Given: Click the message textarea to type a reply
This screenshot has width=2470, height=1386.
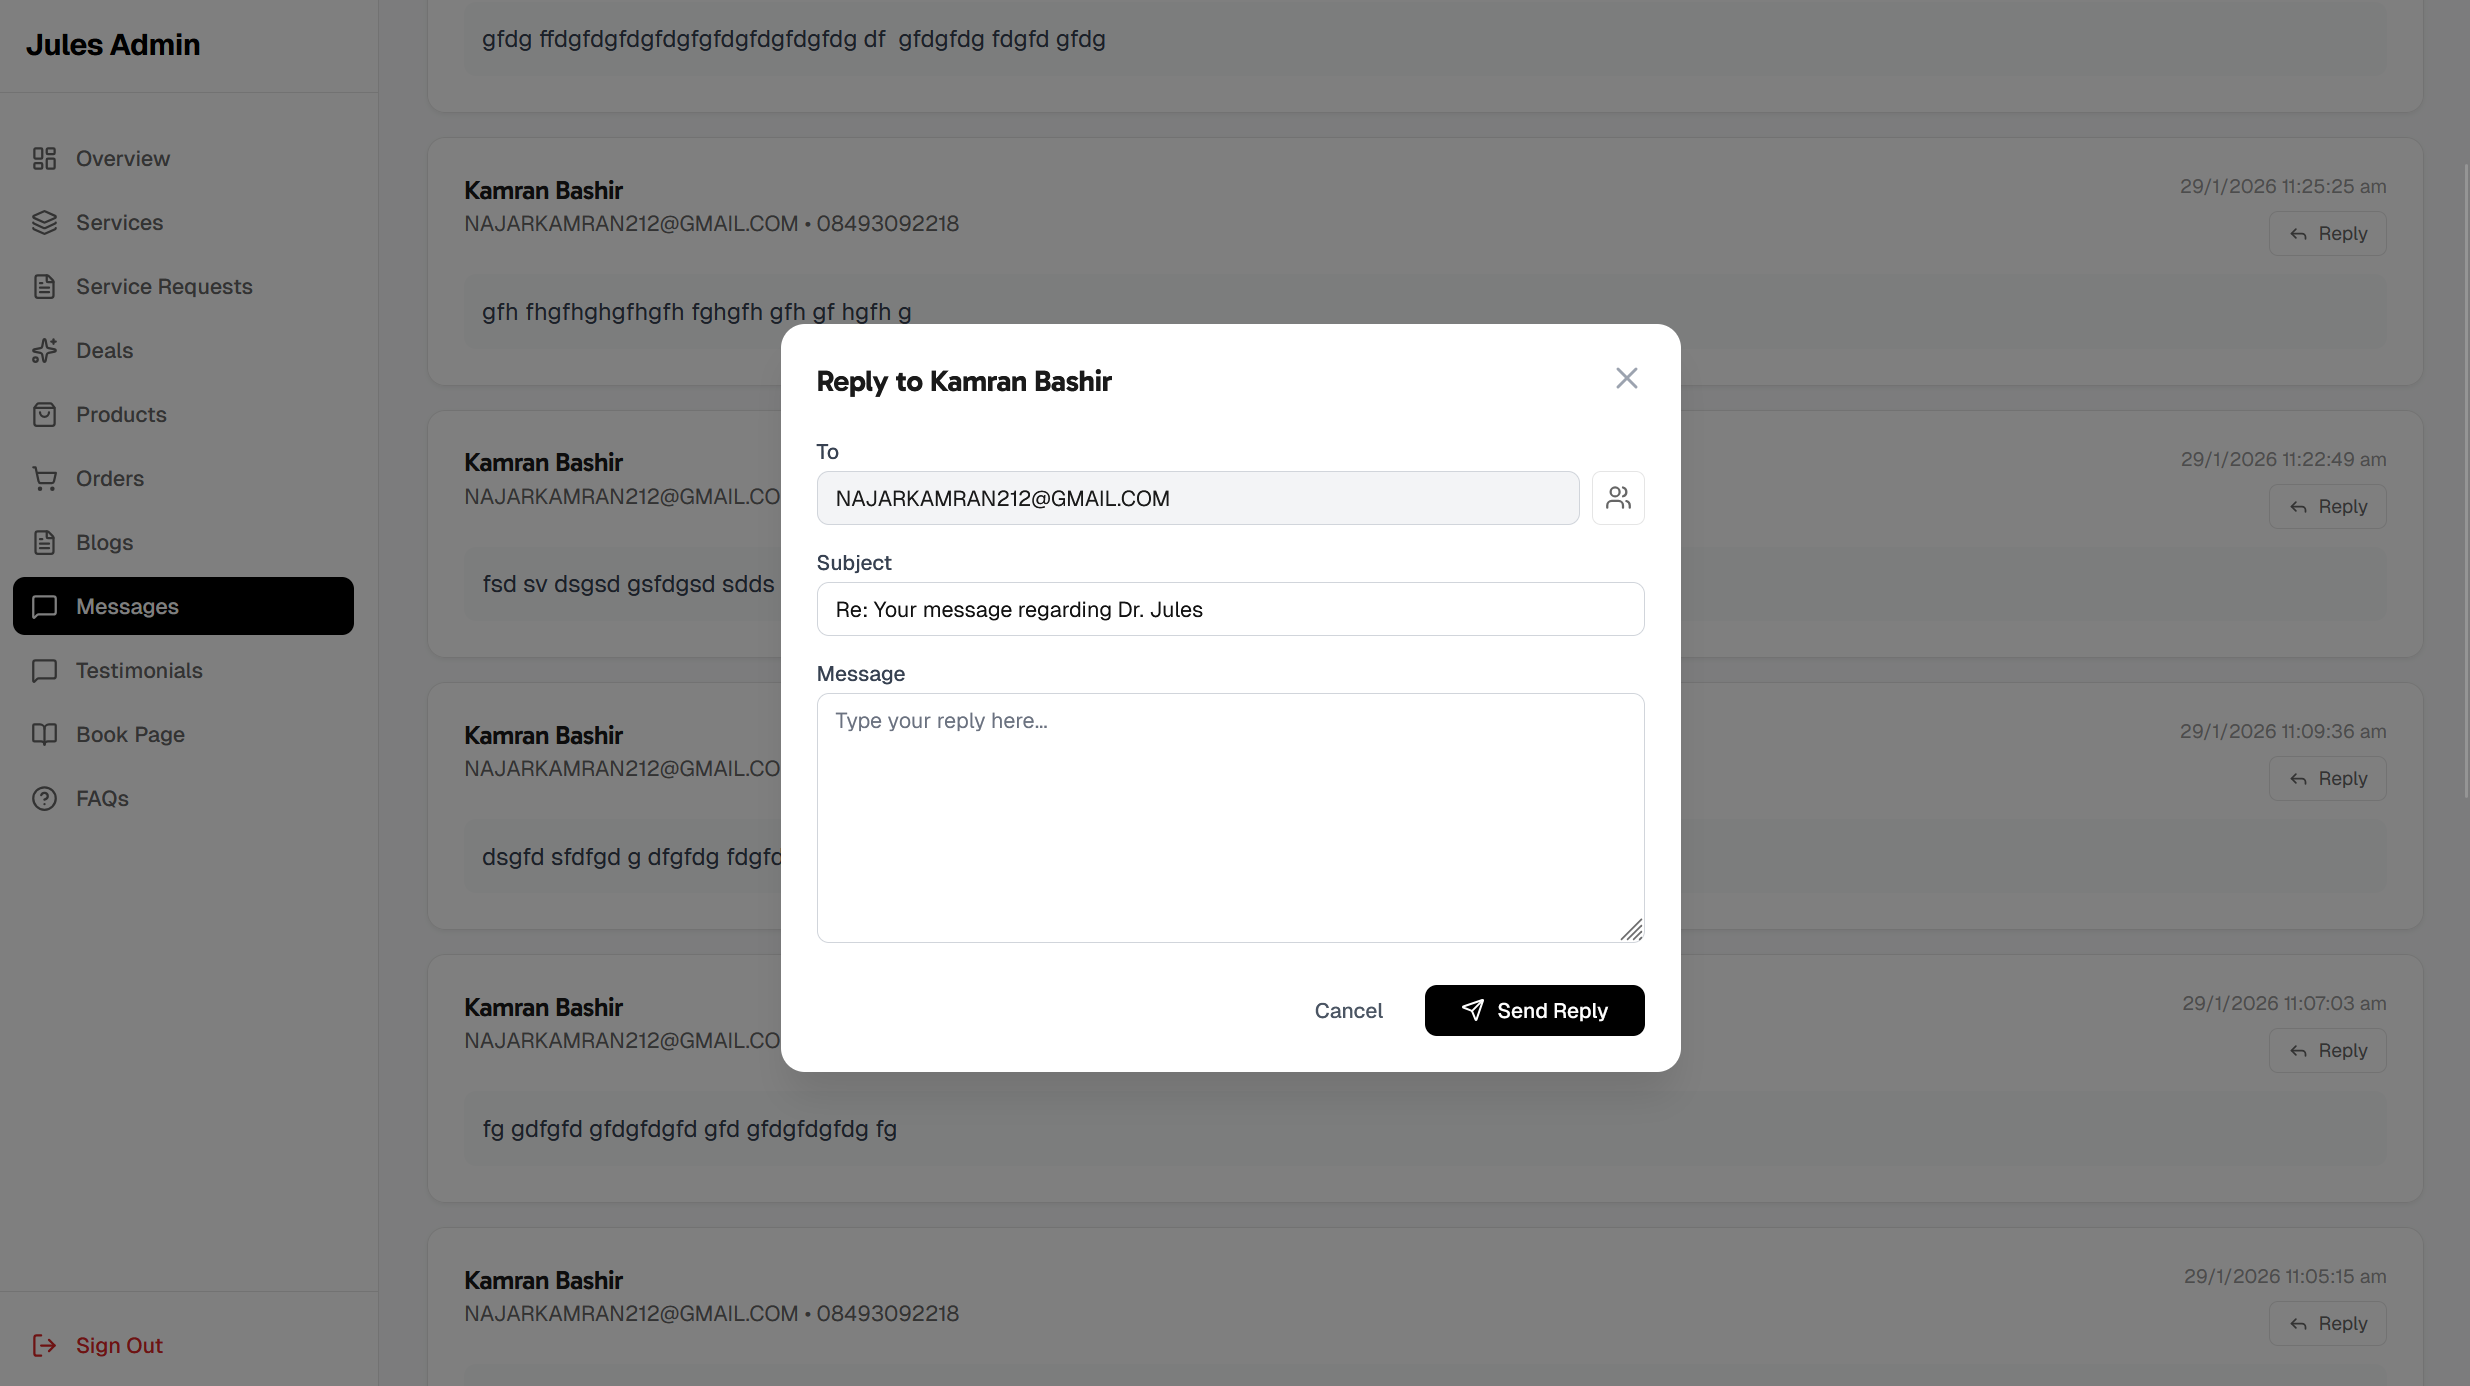Looking at the screenshot, I should coord(1229,818).
